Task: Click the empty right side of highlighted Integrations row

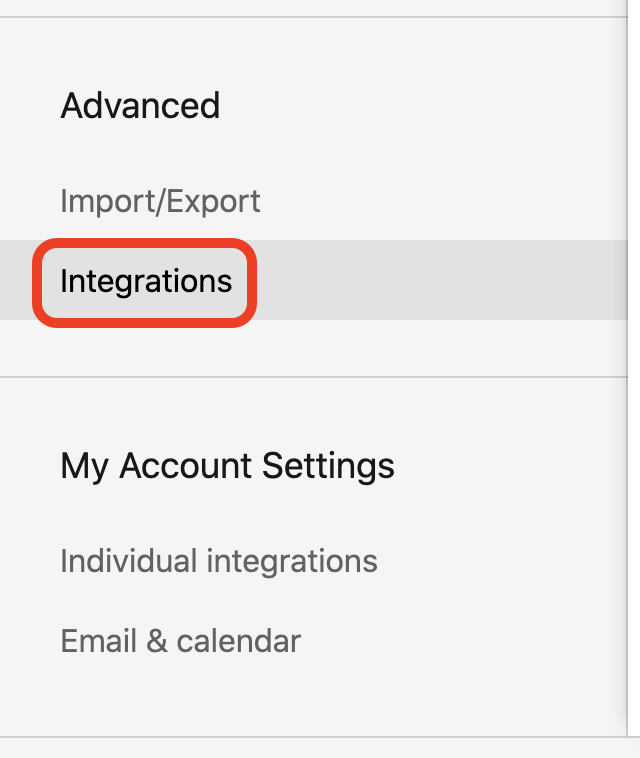Action: coord(440,280)
